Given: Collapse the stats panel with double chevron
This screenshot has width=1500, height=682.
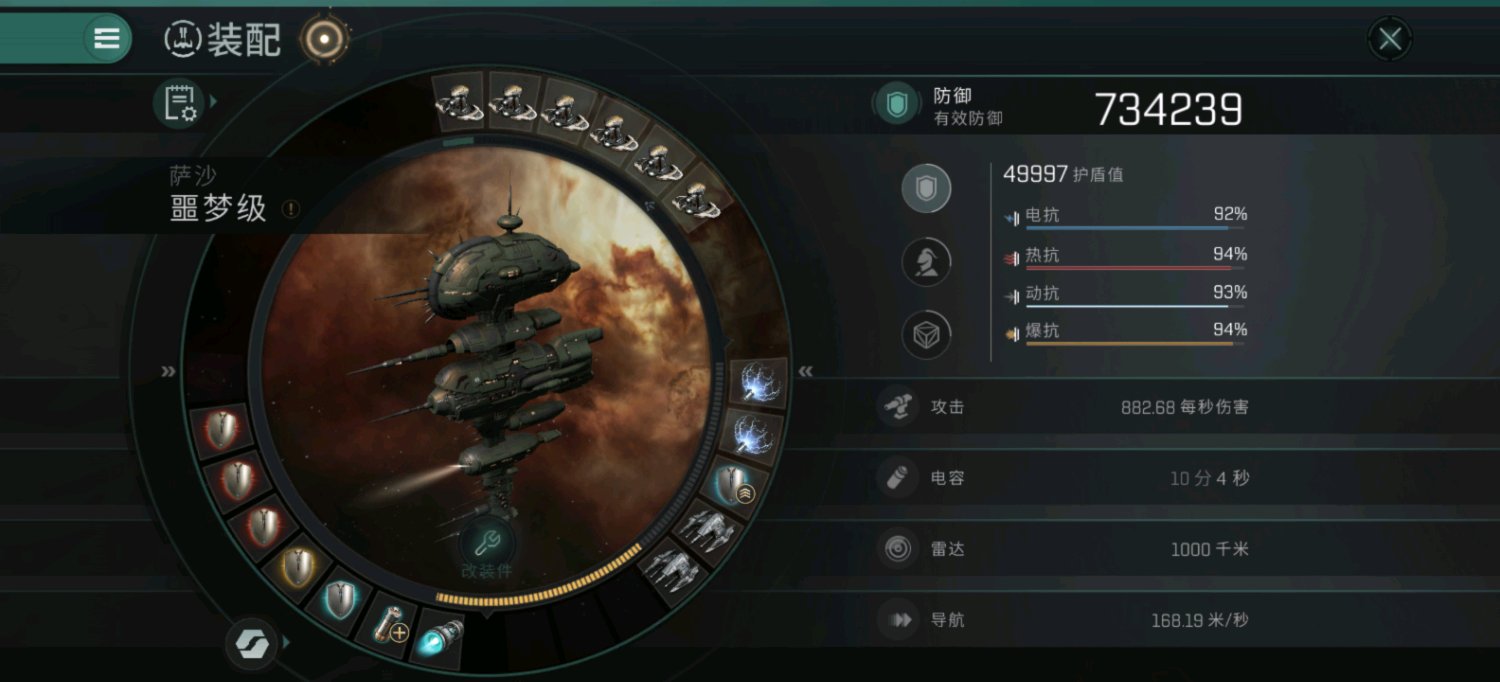Looking at the screenshot, I should pyautogui.click(x=805, y=372).
